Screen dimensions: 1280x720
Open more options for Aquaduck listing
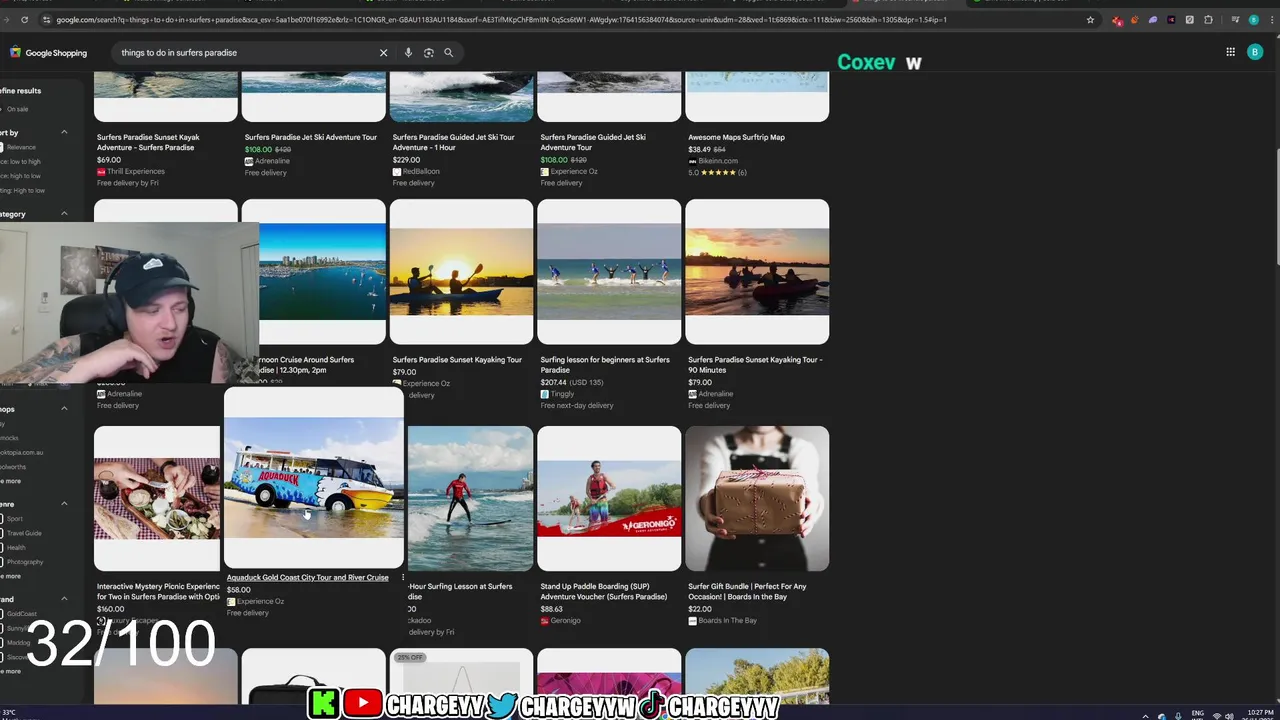pos(403,578)
